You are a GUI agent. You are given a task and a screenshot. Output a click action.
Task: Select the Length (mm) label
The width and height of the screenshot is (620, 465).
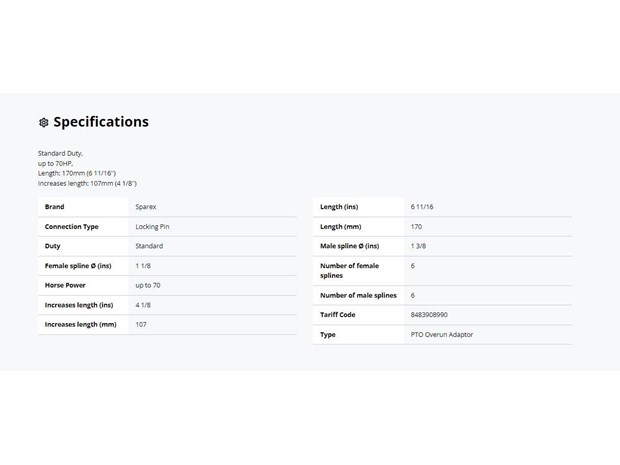[340, 227]
